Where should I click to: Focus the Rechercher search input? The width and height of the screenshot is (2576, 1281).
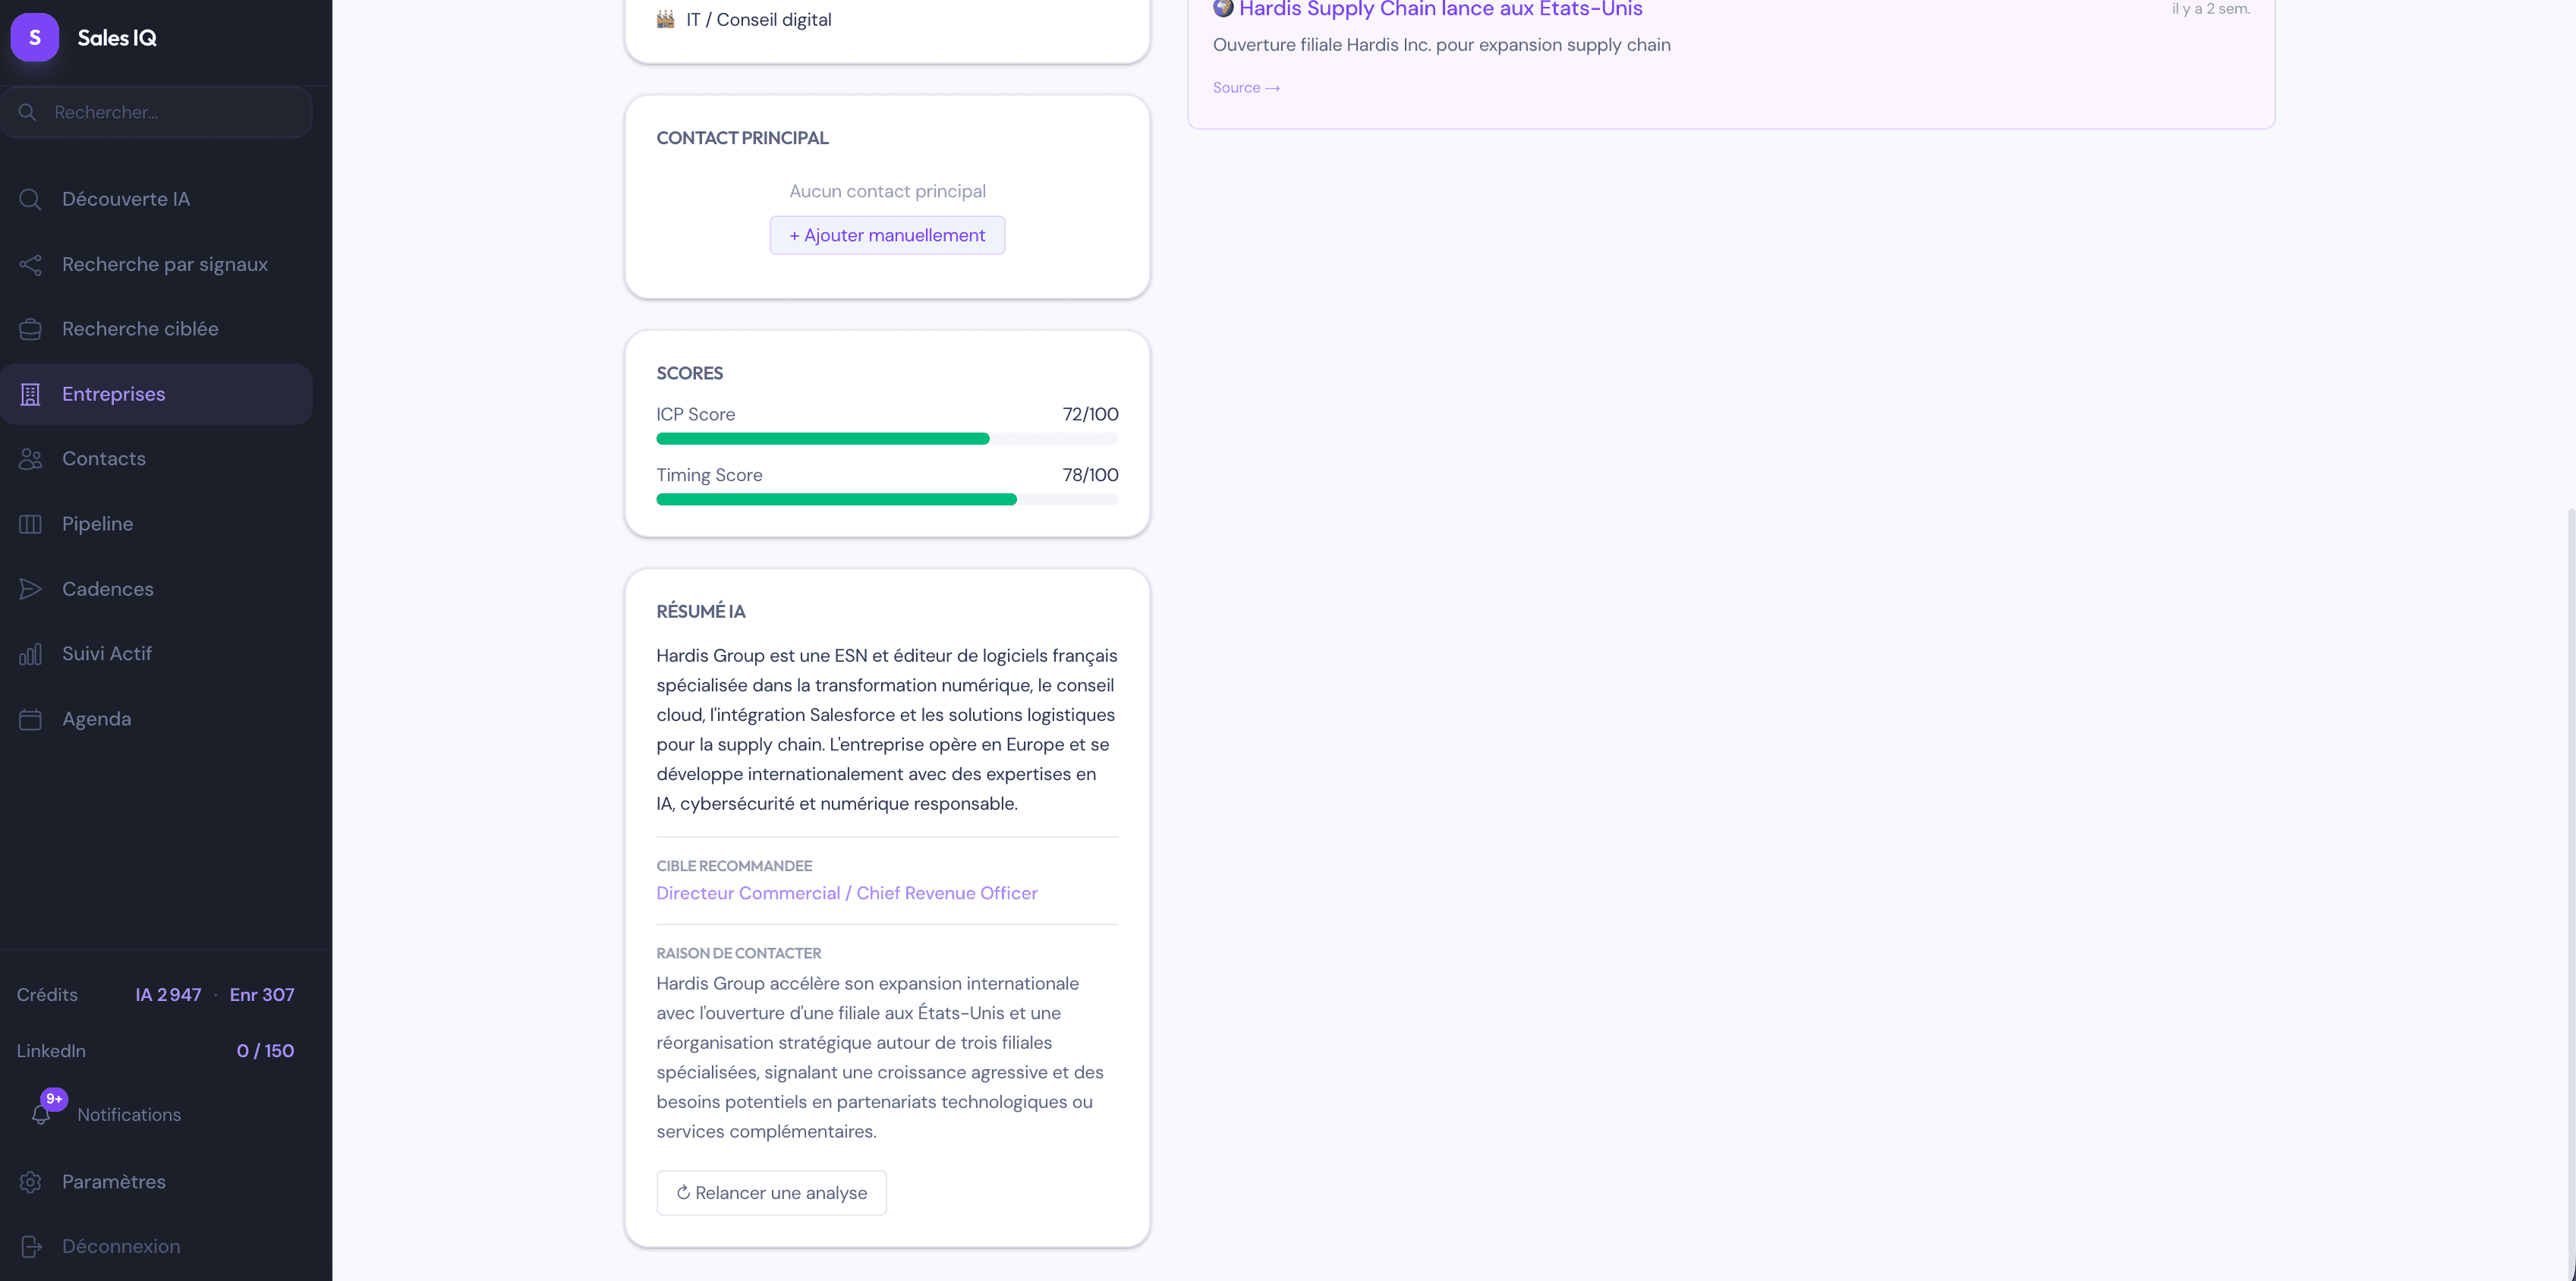[157, 112]
